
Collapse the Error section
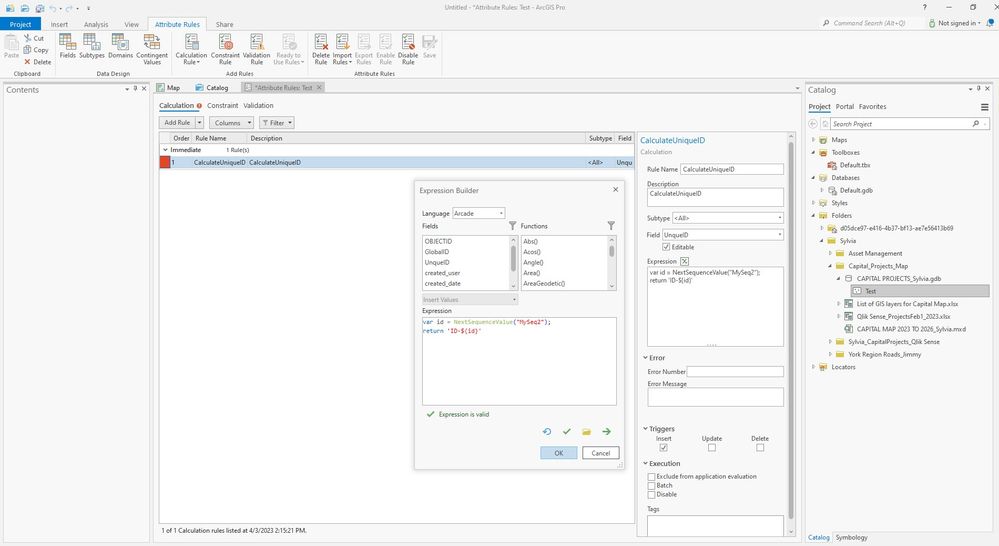click(x=645, y=357)
